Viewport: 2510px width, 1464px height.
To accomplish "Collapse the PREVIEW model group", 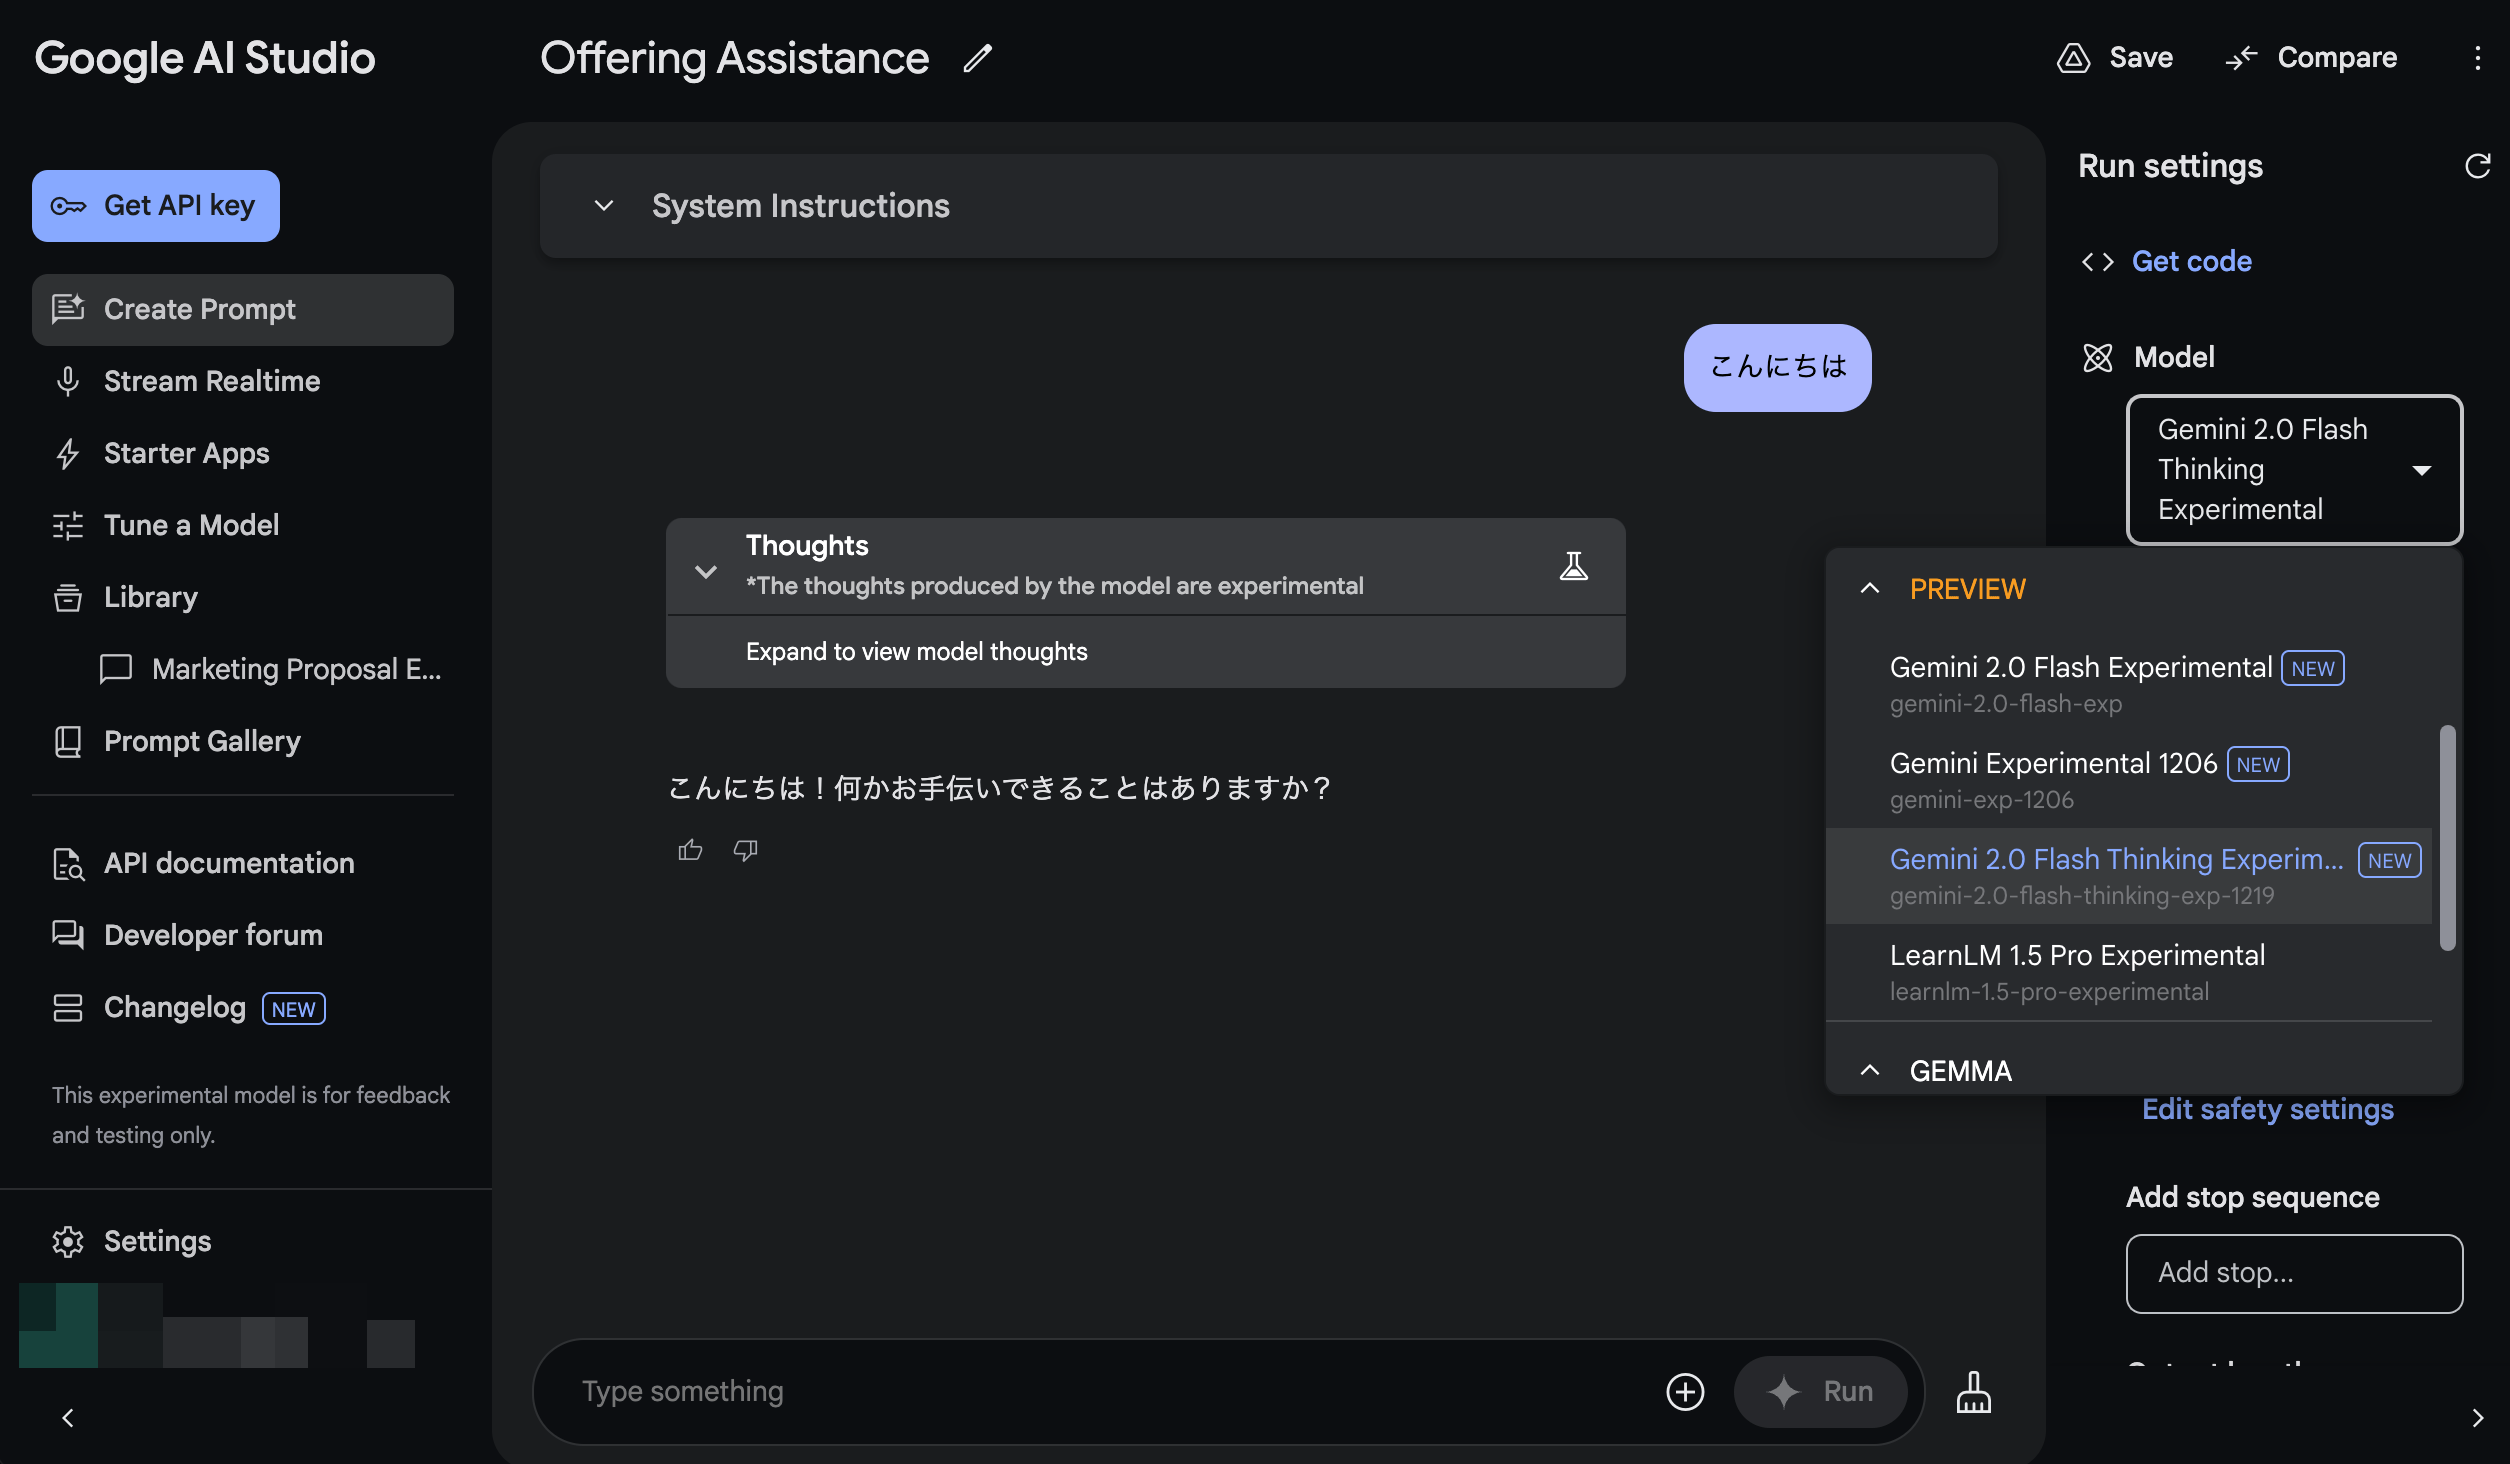I will point(1869,589).
